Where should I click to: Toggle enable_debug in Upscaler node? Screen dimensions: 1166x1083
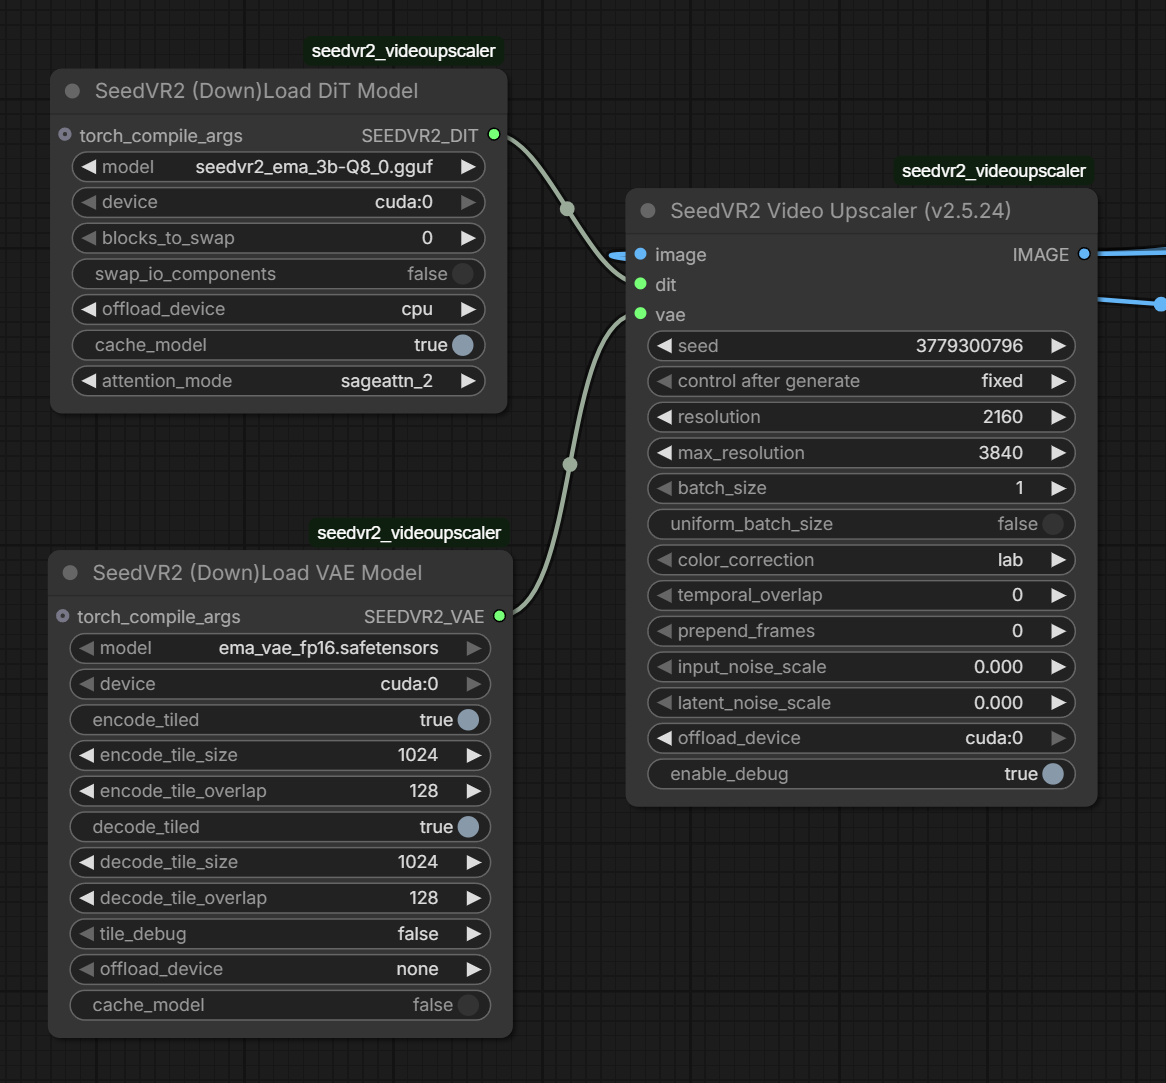[x=862, y=774]
